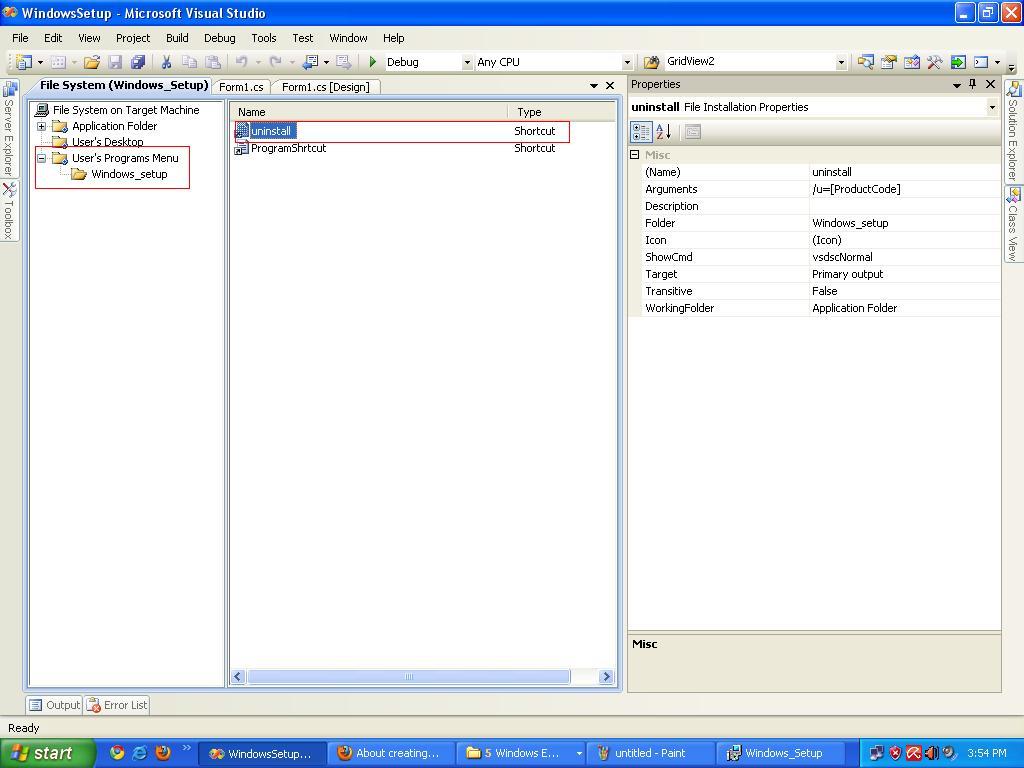Expand the Application Folder tree node
1024x768 pixels.
[41, 126]
